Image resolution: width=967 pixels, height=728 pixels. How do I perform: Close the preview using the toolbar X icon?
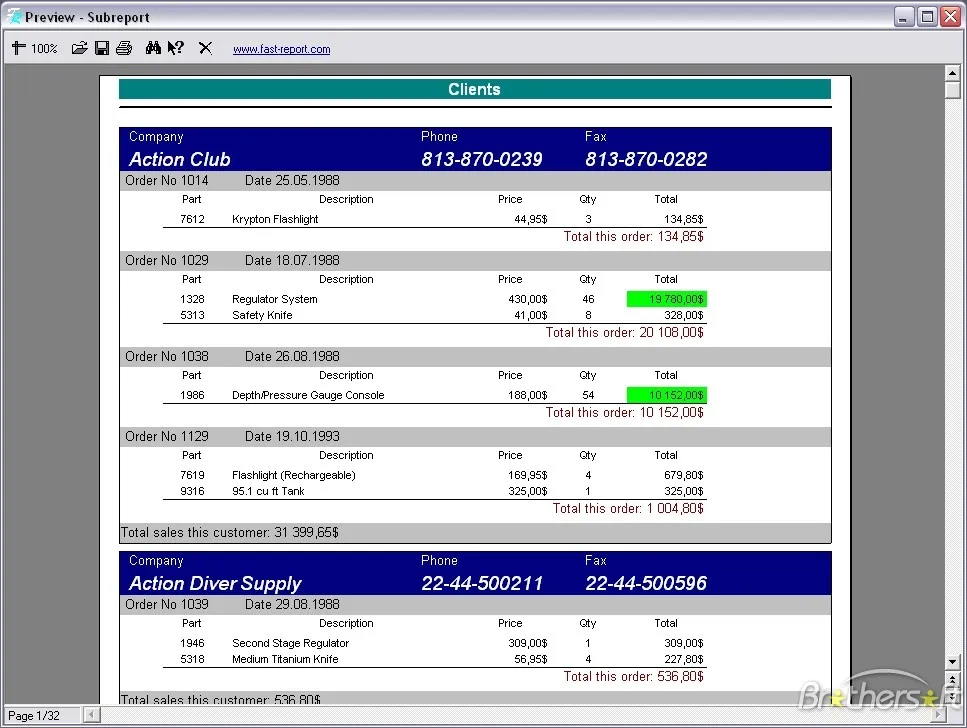[x=205, y=48]
